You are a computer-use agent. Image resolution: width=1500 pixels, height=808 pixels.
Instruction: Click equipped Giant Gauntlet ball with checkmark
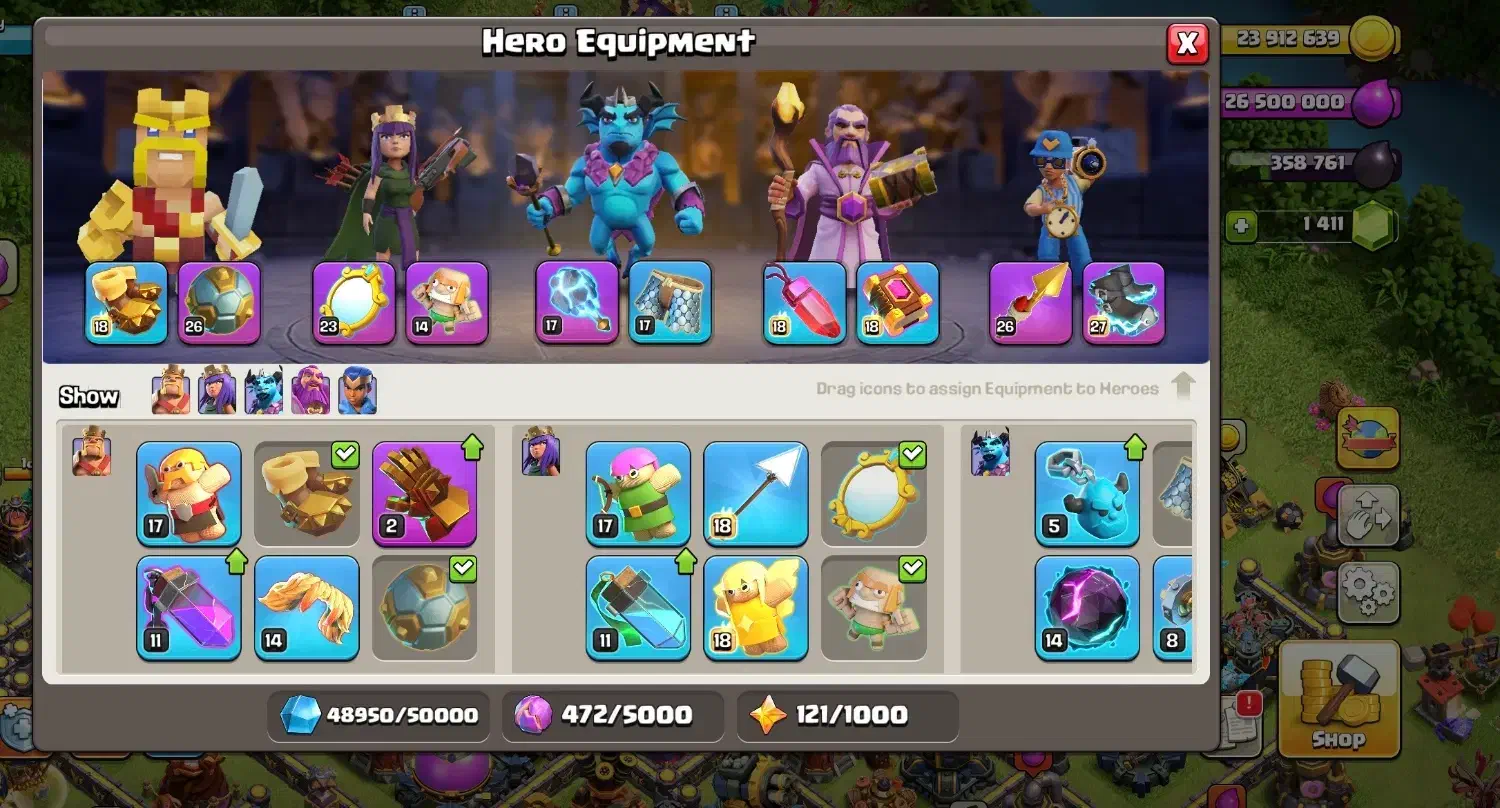[x=424, y=608]
